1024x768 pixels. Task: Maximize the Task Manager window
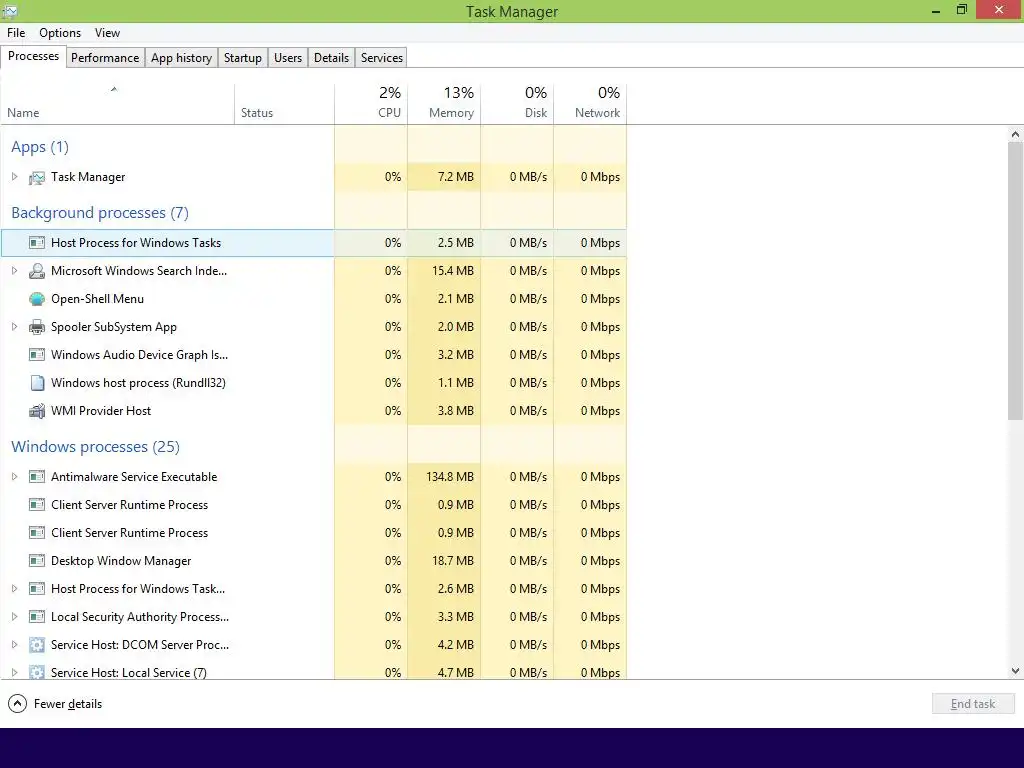(962, 10)
